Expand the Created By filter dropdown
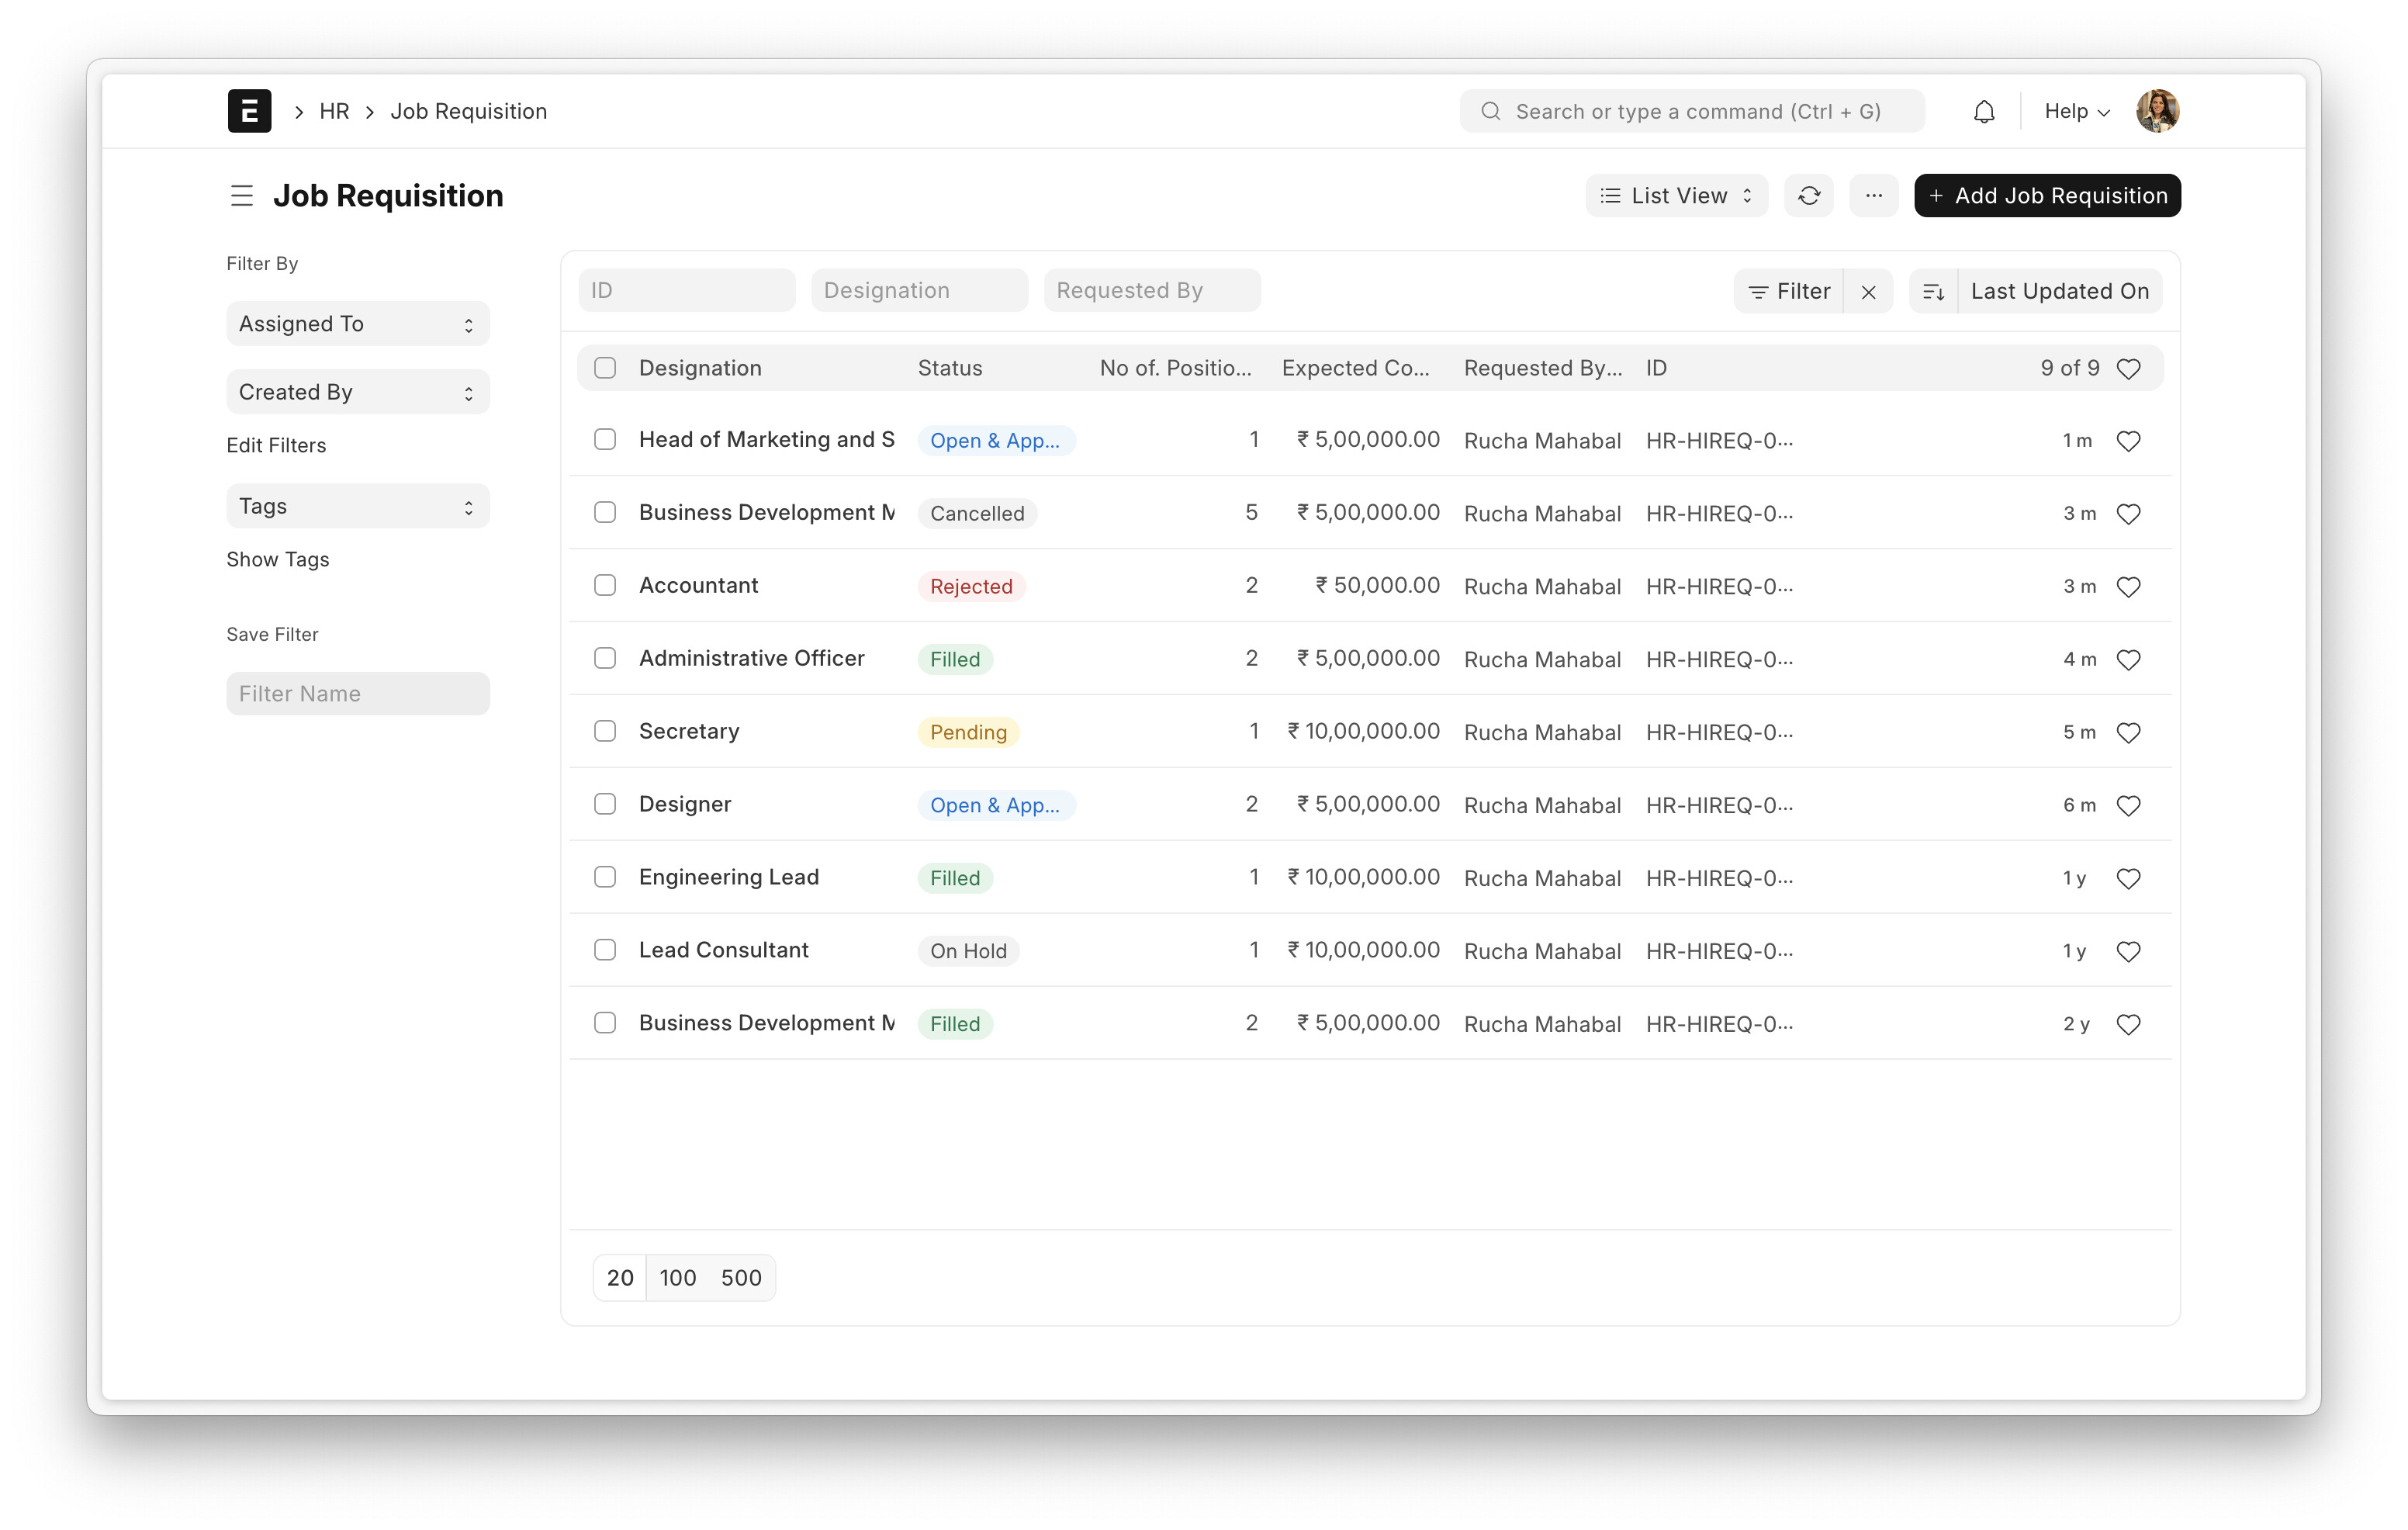The image size is (2408, 1530). click(358, 392)
